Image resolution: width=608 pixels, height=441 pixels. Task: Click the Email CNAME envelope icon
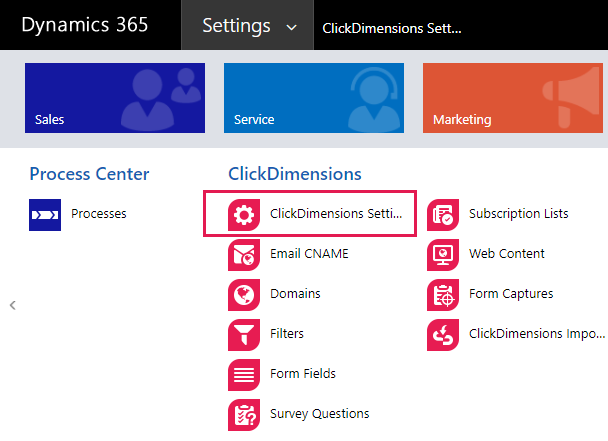pos(244,255)
